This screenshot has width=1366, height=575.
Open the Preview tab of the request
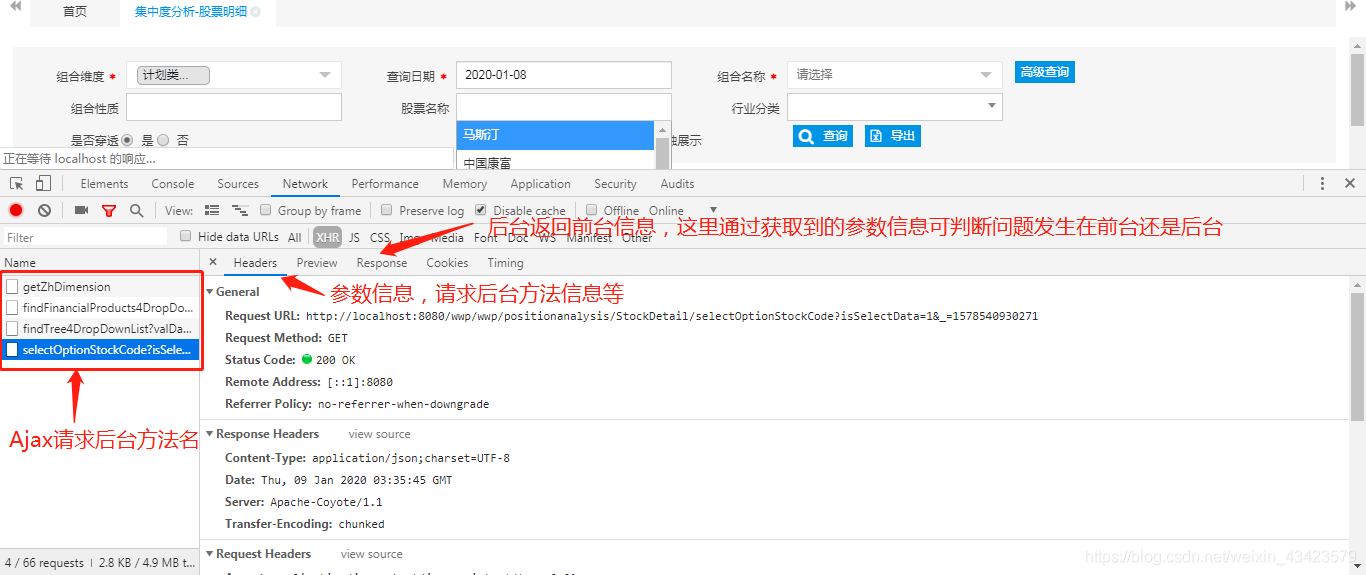[317, 263]
